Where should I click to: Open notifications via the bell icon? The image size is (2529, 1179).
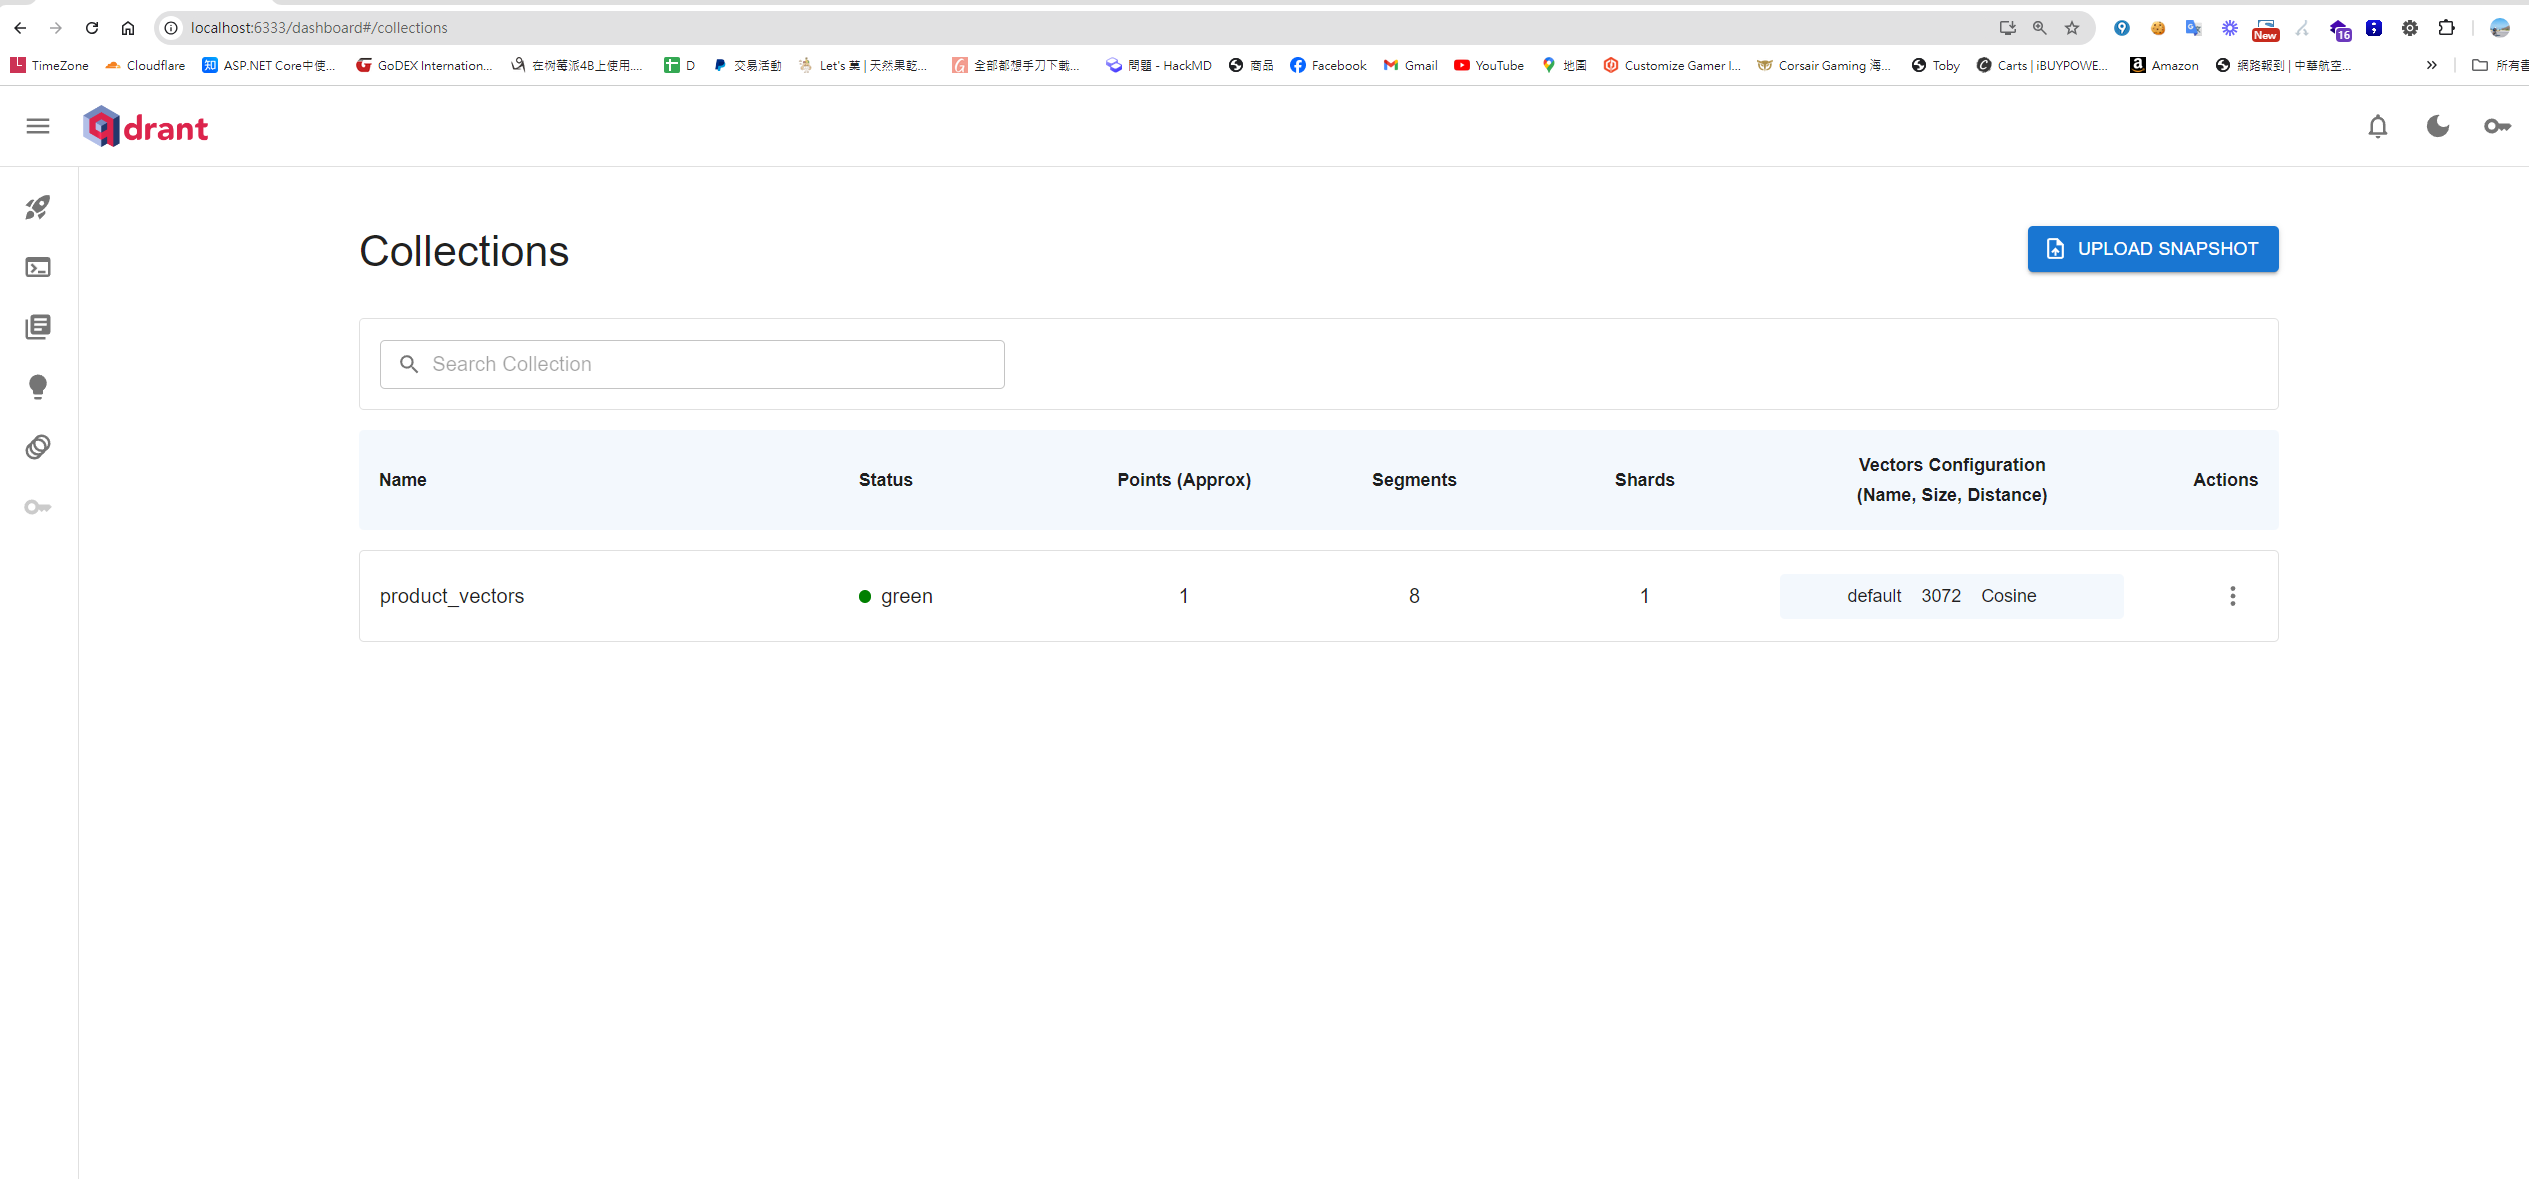2377,126
